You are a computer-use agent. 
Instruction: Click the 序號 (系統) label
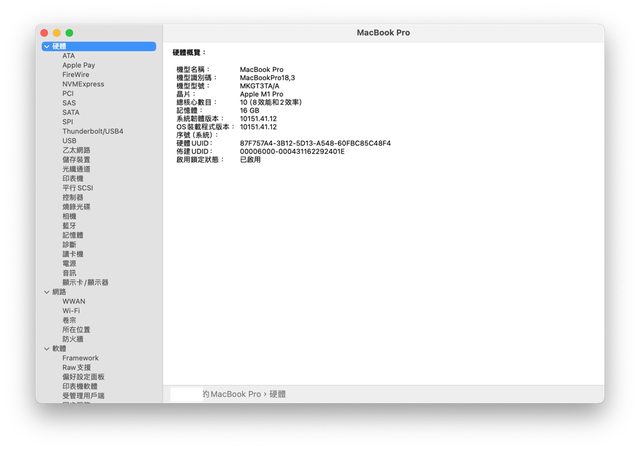coord(197,135)
